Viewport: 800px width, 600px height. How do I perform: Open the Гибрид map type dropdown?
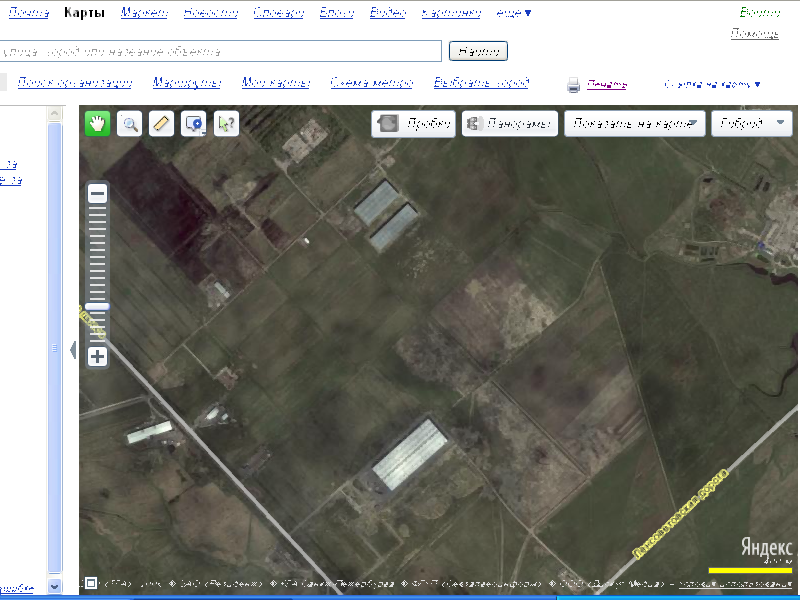[752, 124]
